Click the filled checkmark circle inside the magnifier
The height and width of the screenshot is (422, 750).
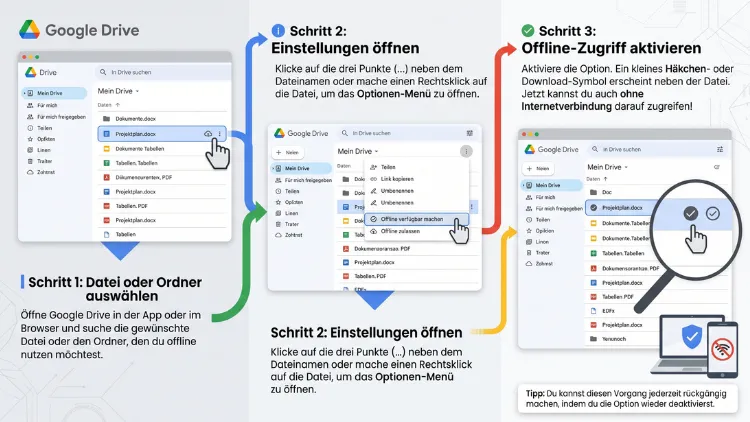coord(690,213)
